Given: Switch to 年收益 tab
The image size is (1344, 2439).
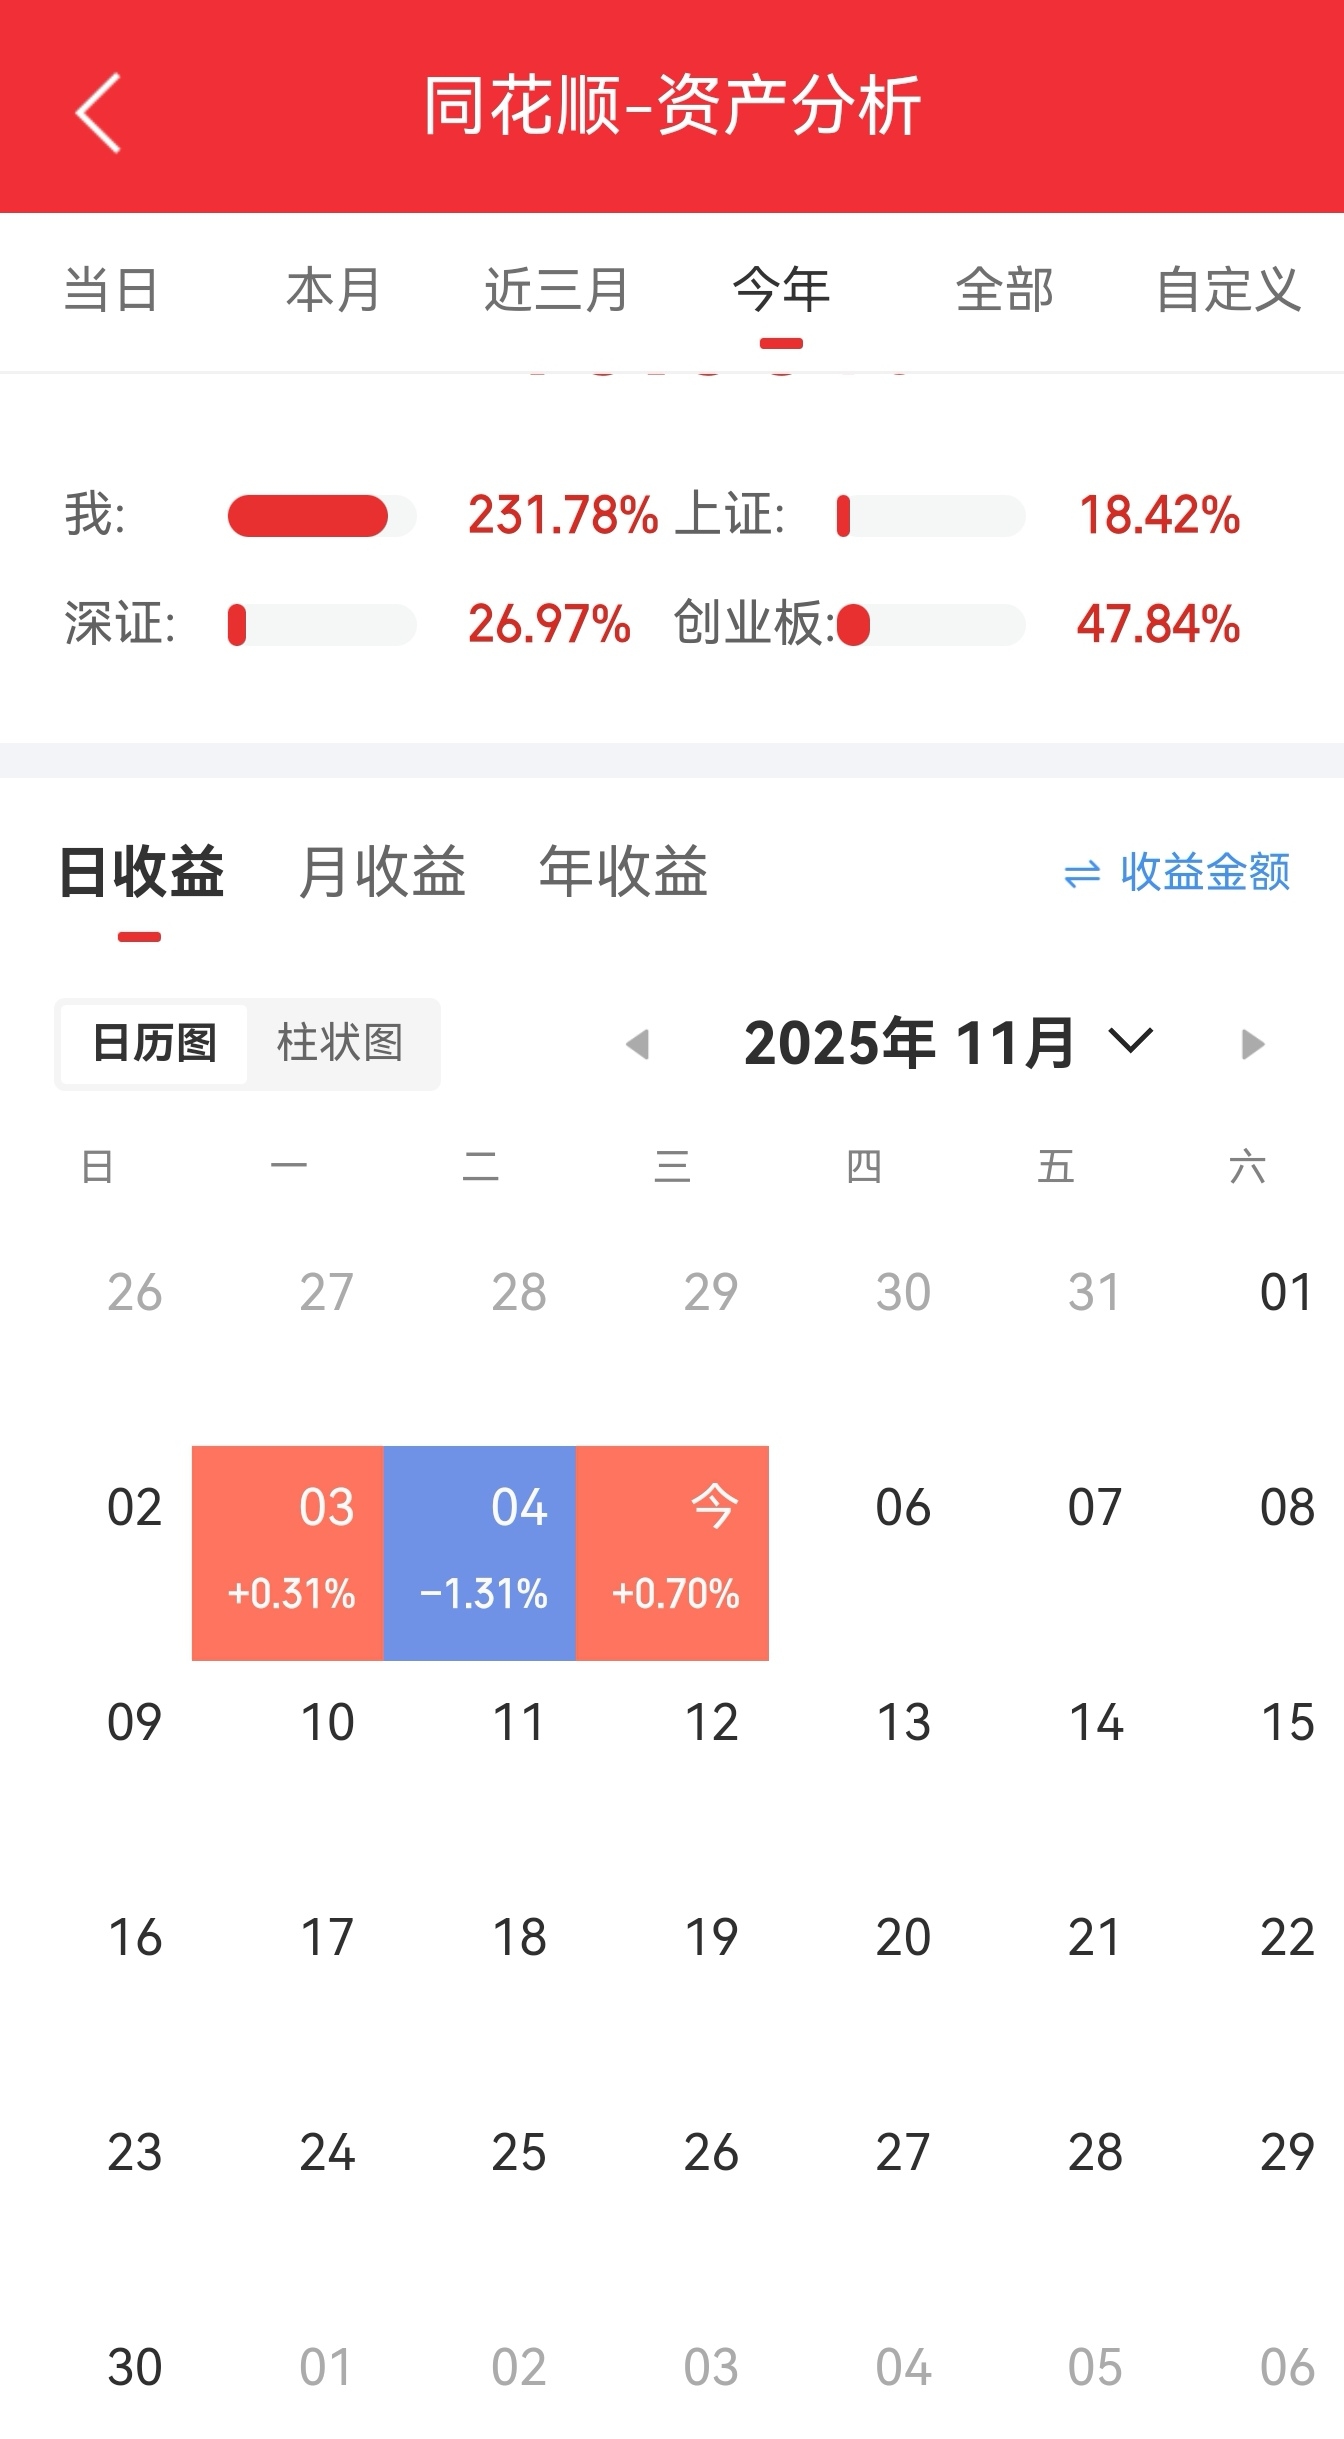Looking at the screenshot, I should coord(623,872).
